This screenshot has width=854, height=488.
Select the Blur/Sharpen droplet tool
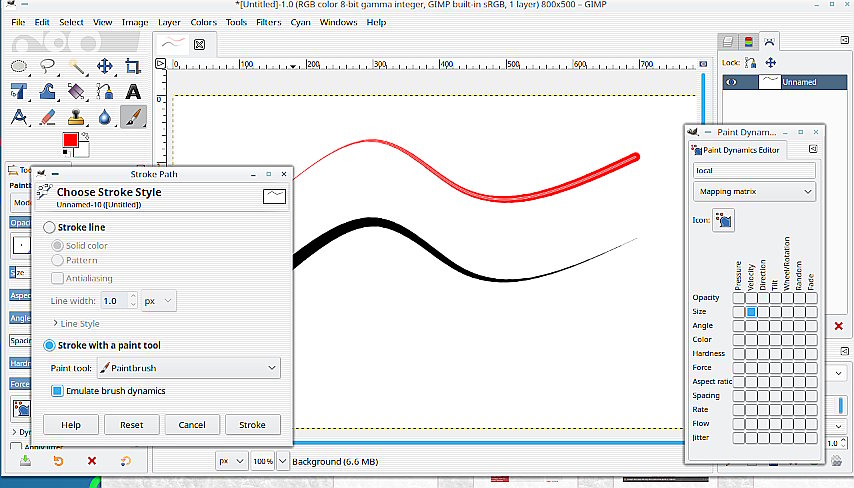point(105,117)
